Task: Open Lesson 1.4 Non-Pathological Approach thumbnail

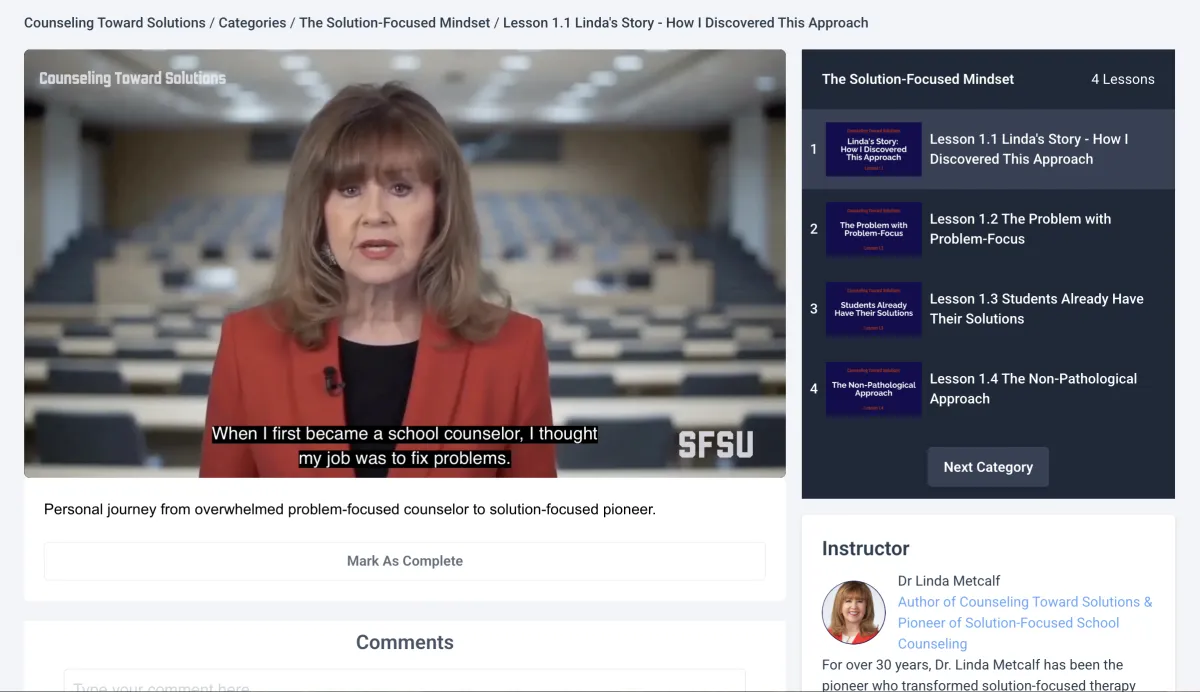Action: point(873,389)
